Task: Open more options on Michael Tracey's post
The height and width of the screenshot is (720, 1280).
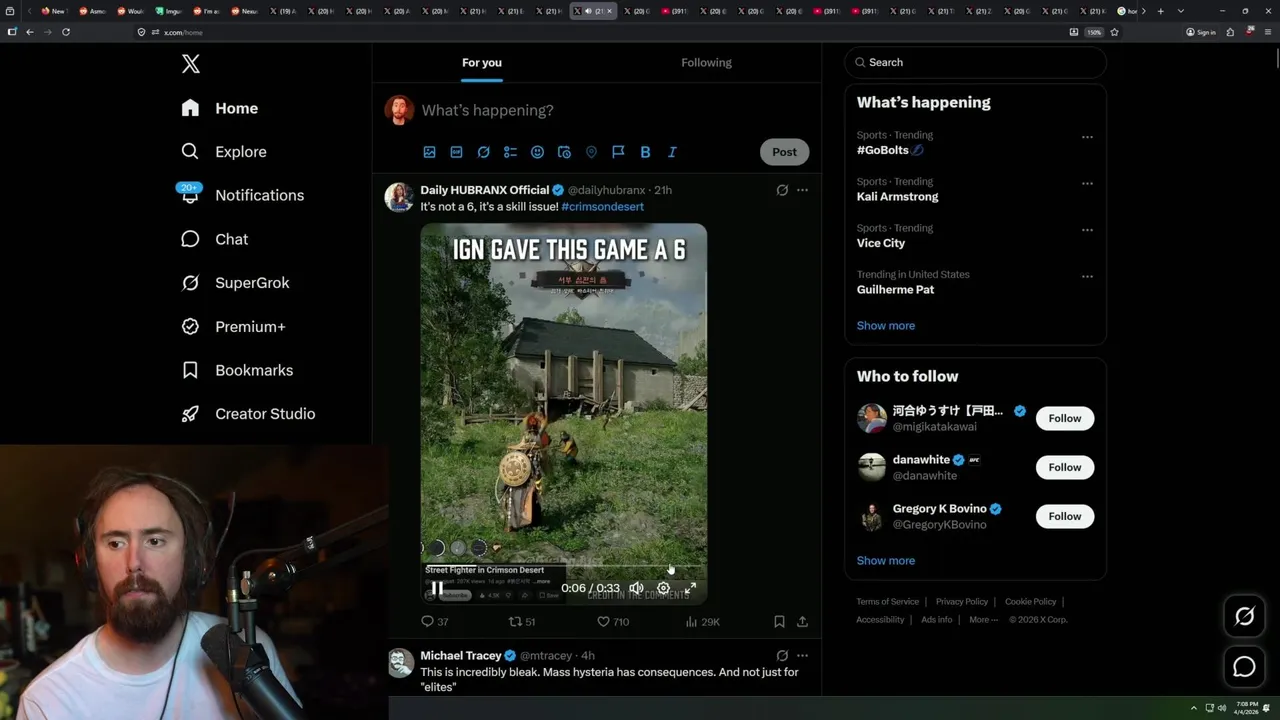Action: coord(802,656)
